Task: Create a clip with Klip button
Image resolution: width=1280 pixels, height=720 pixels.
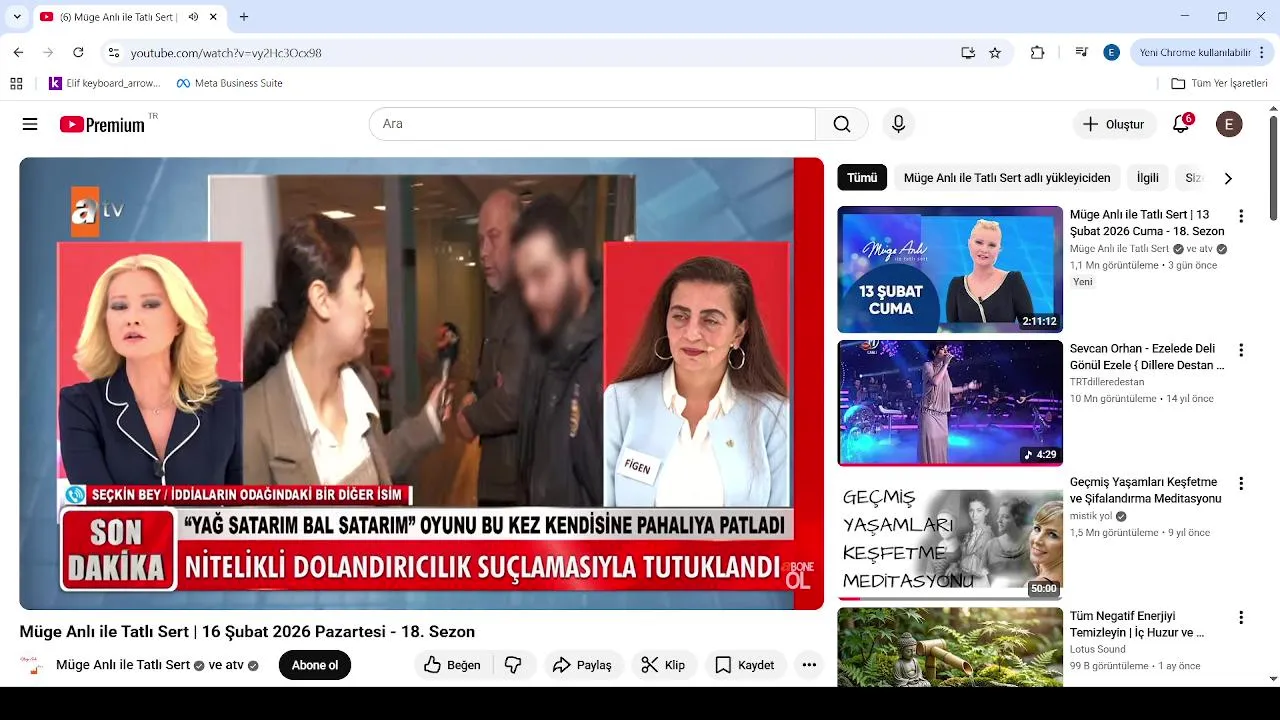Action: [664, 665]
